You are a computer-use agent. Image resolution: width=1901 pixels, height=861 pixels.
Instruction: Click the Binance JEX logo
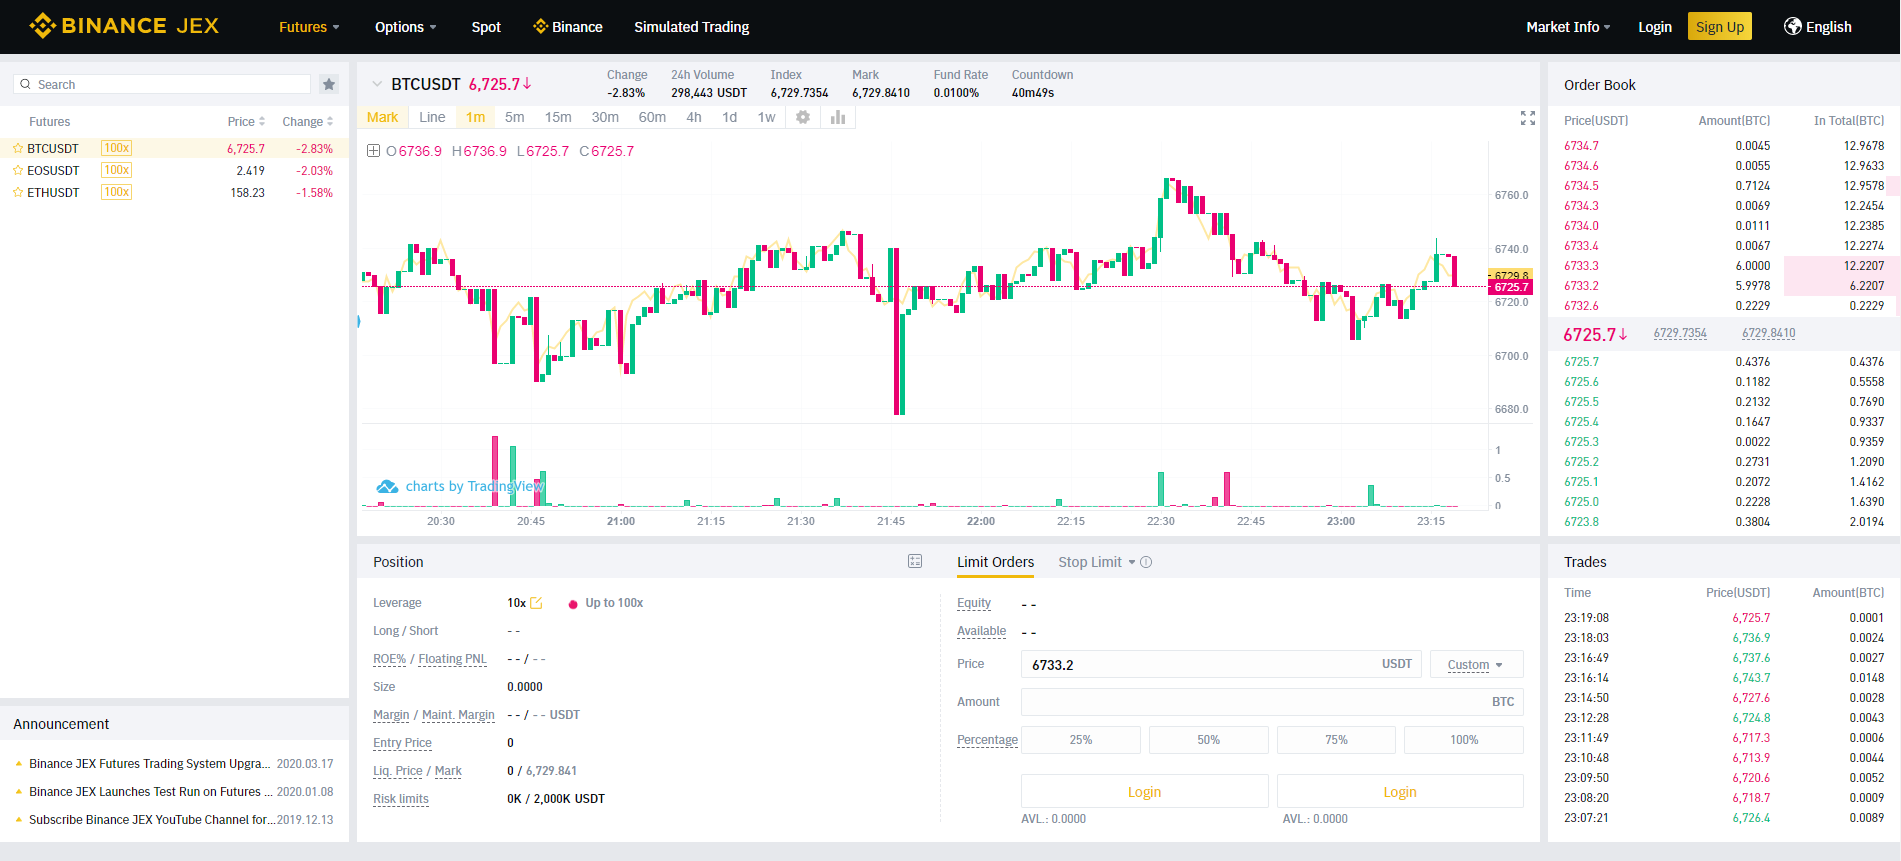(124, 26)
